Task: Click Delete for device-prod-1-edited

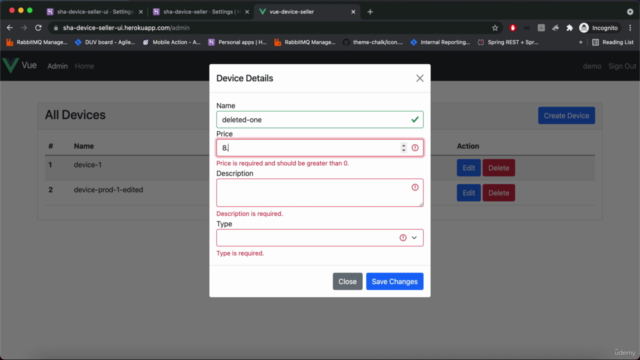Action: [499, 193]
